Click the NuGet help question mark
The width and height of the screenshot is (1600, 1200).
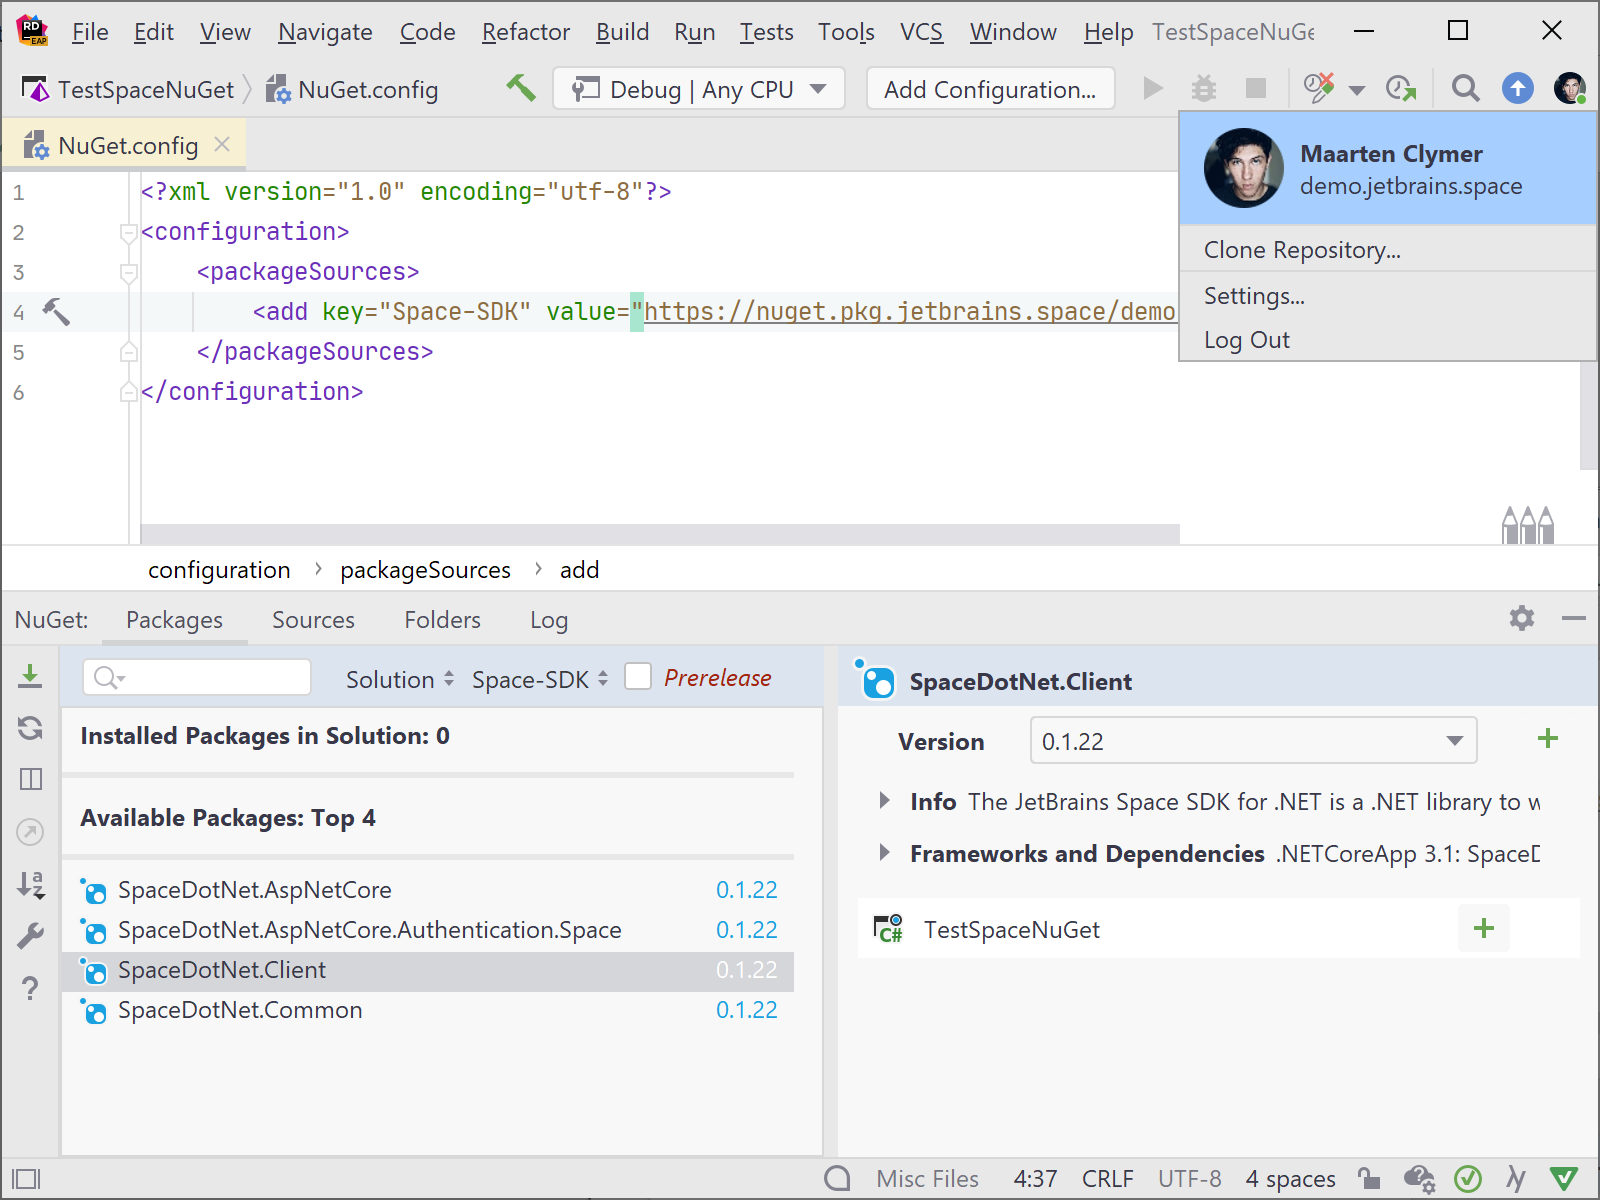(x=30, y=988)
